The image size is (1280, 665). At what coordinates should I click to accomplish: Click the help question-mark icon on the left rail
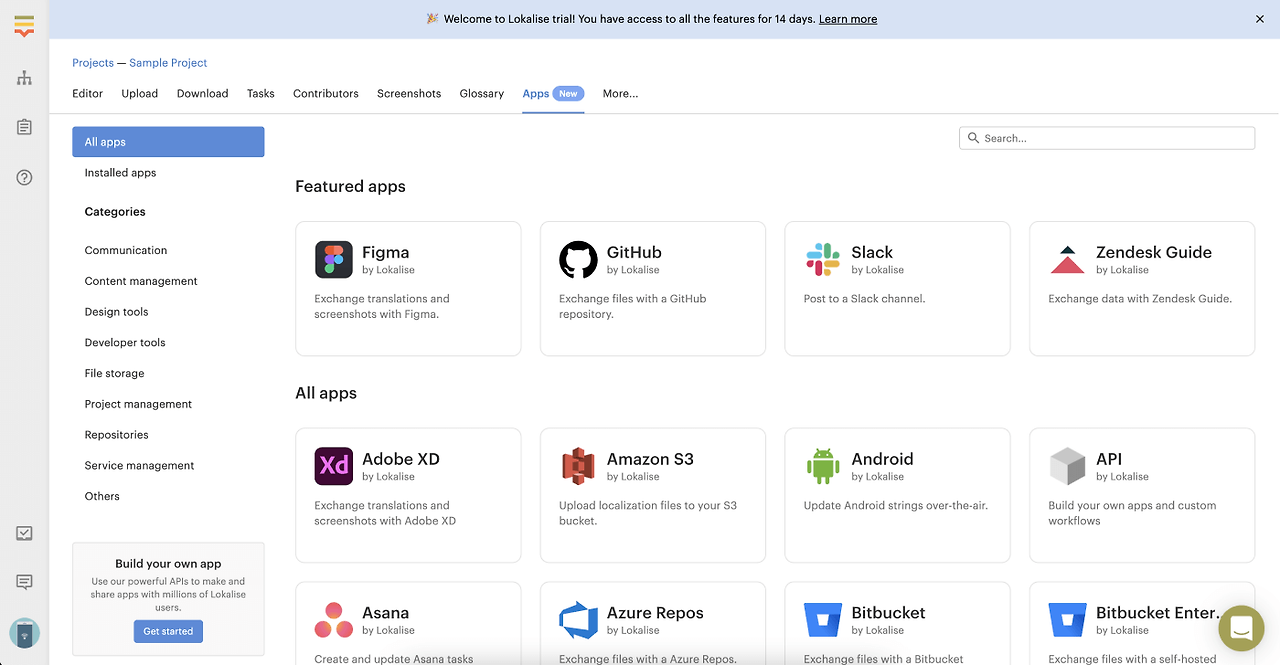(x=24, y=177)
